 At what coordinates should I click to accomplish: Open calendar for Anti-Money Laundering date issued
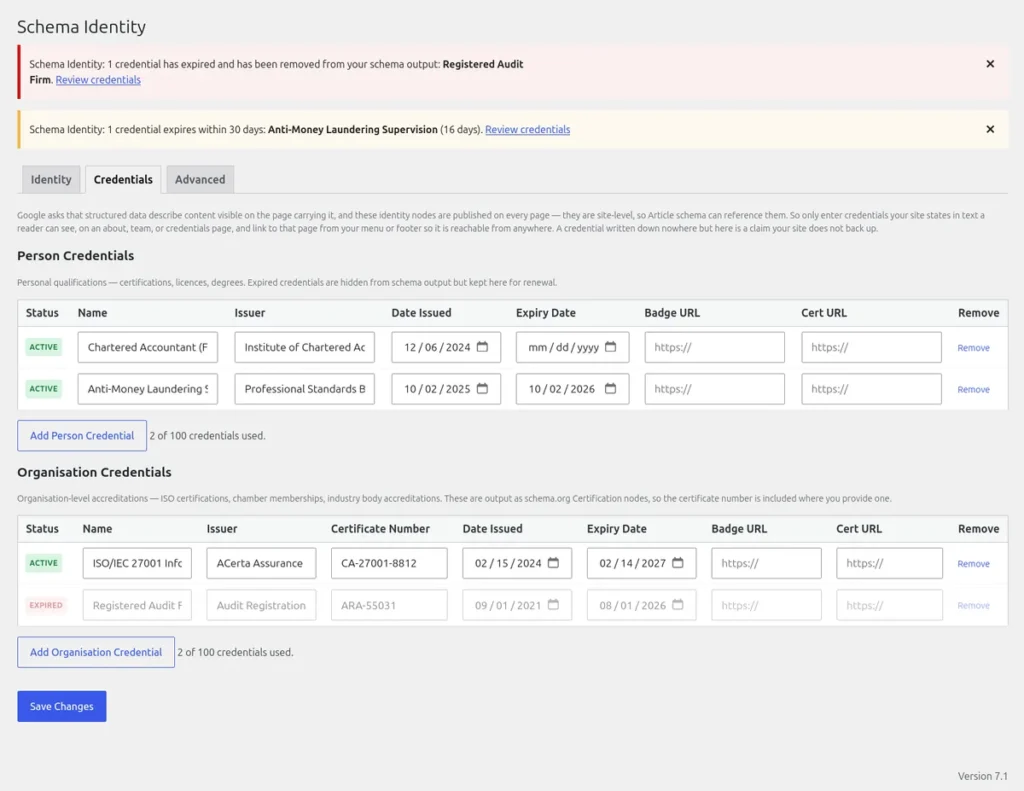pos(482,389)
